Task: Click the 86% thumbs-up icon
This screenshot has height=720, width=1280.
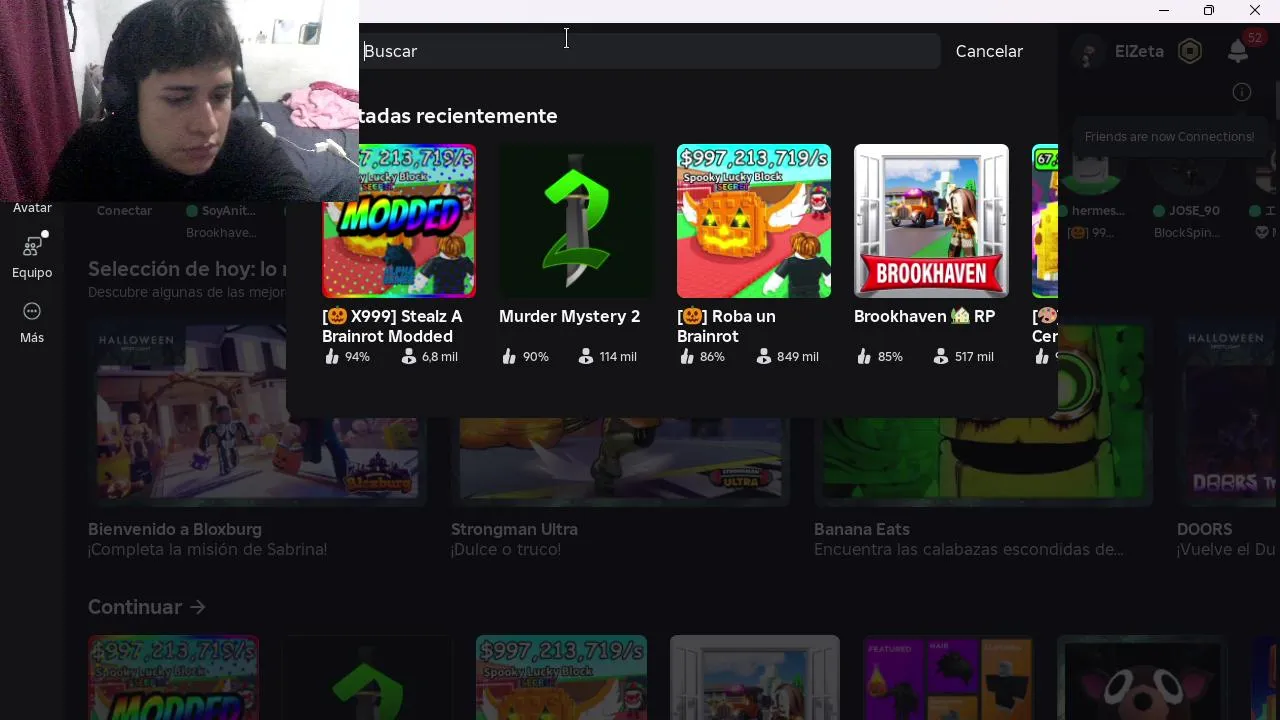Action: pyautogui.click(x=687, y=356)
